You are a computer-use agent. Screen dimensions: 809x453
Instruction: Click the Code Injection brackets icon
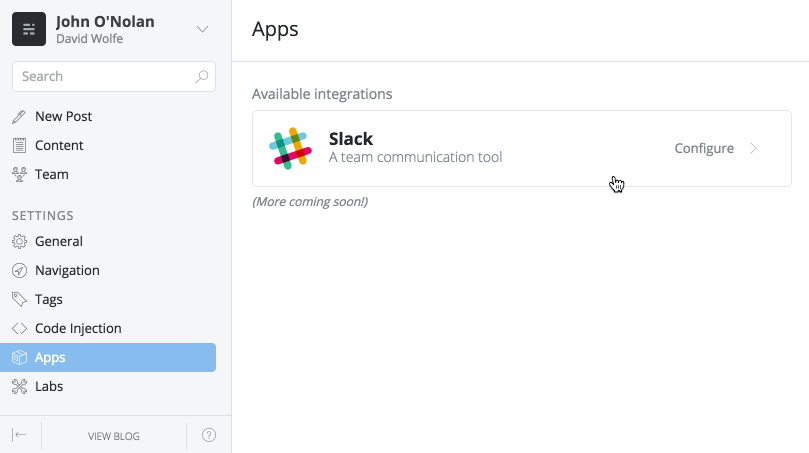pos(19,328)
